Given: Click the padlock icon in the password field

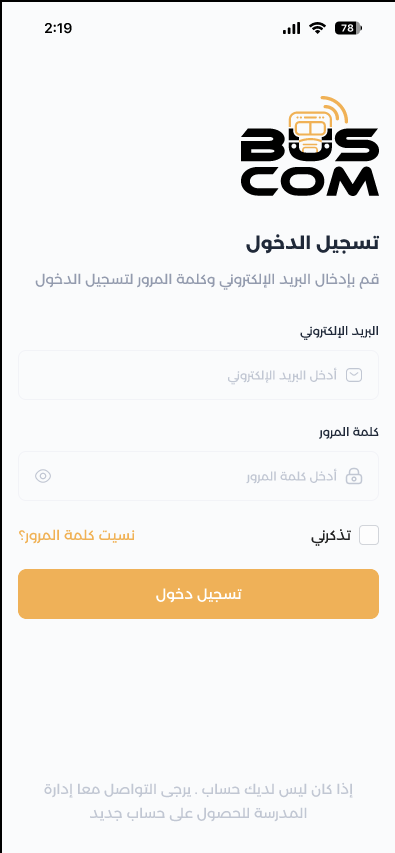Looking at the screenshot, I should (354, 476).
